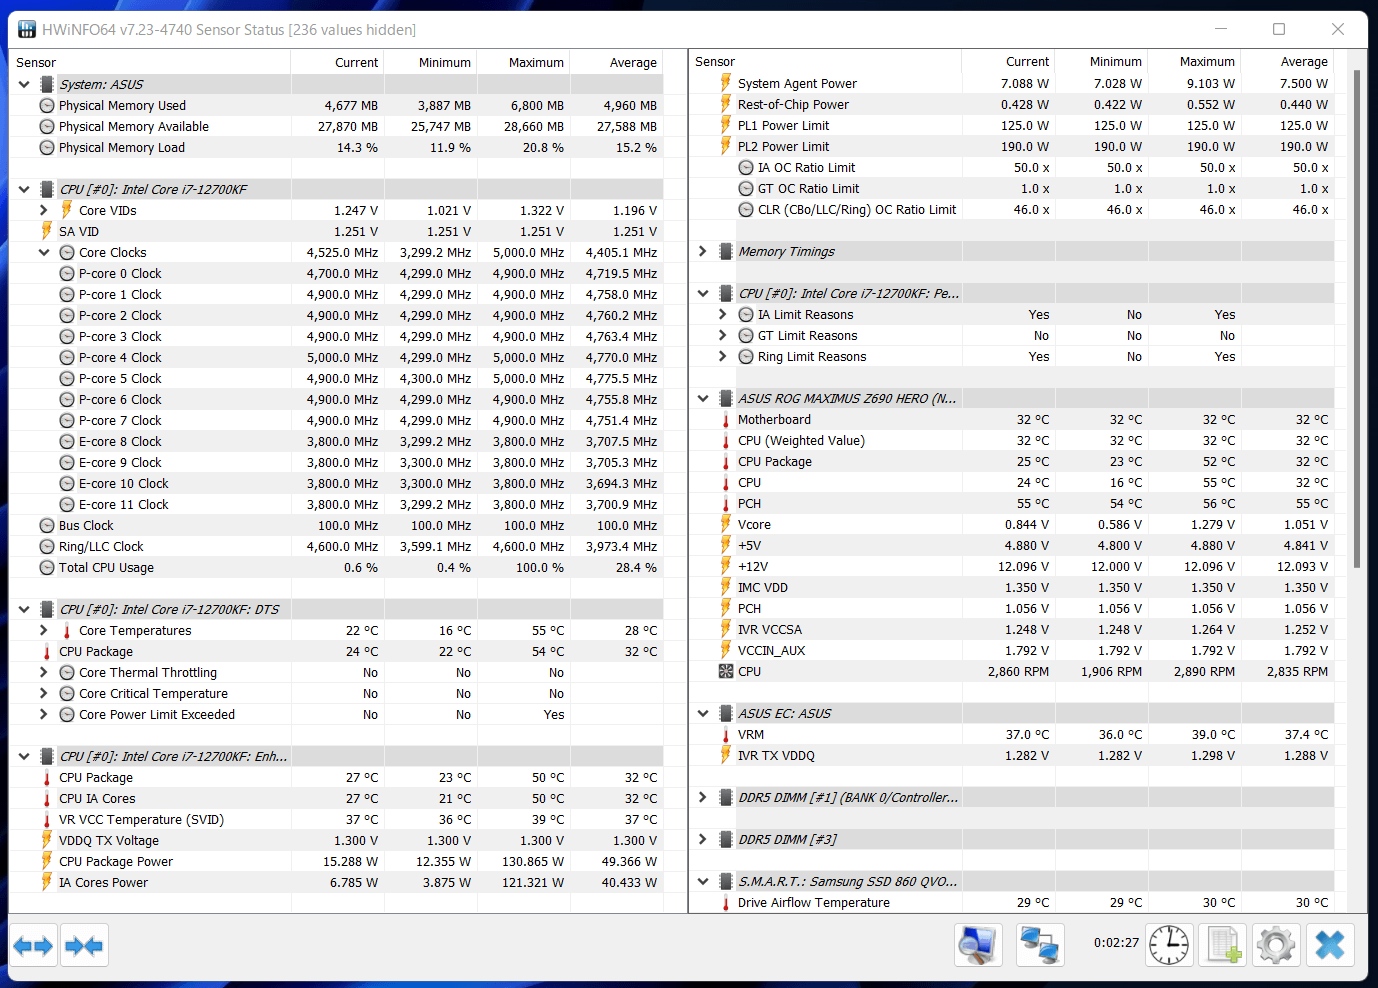Click the right pane Average column header

click(x=1287, y=62)
